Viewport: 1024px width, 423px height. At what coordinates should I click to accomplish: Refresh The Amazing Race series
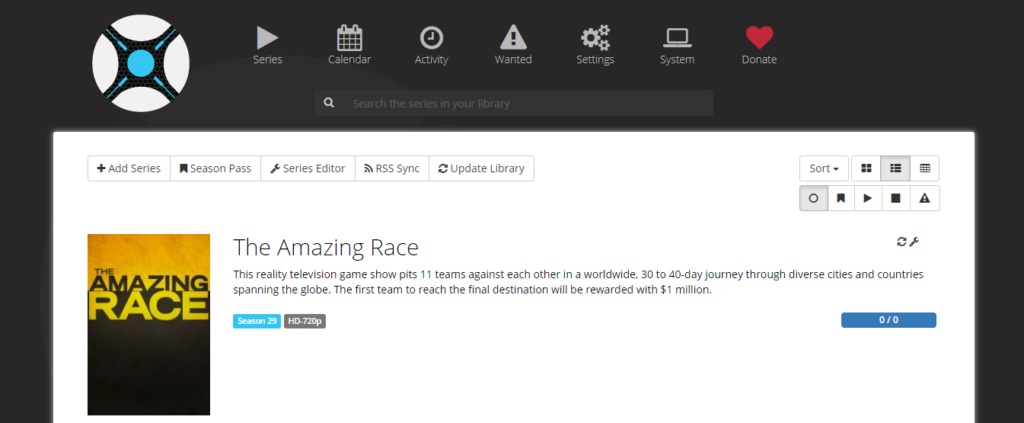click(x=902, y=242)
